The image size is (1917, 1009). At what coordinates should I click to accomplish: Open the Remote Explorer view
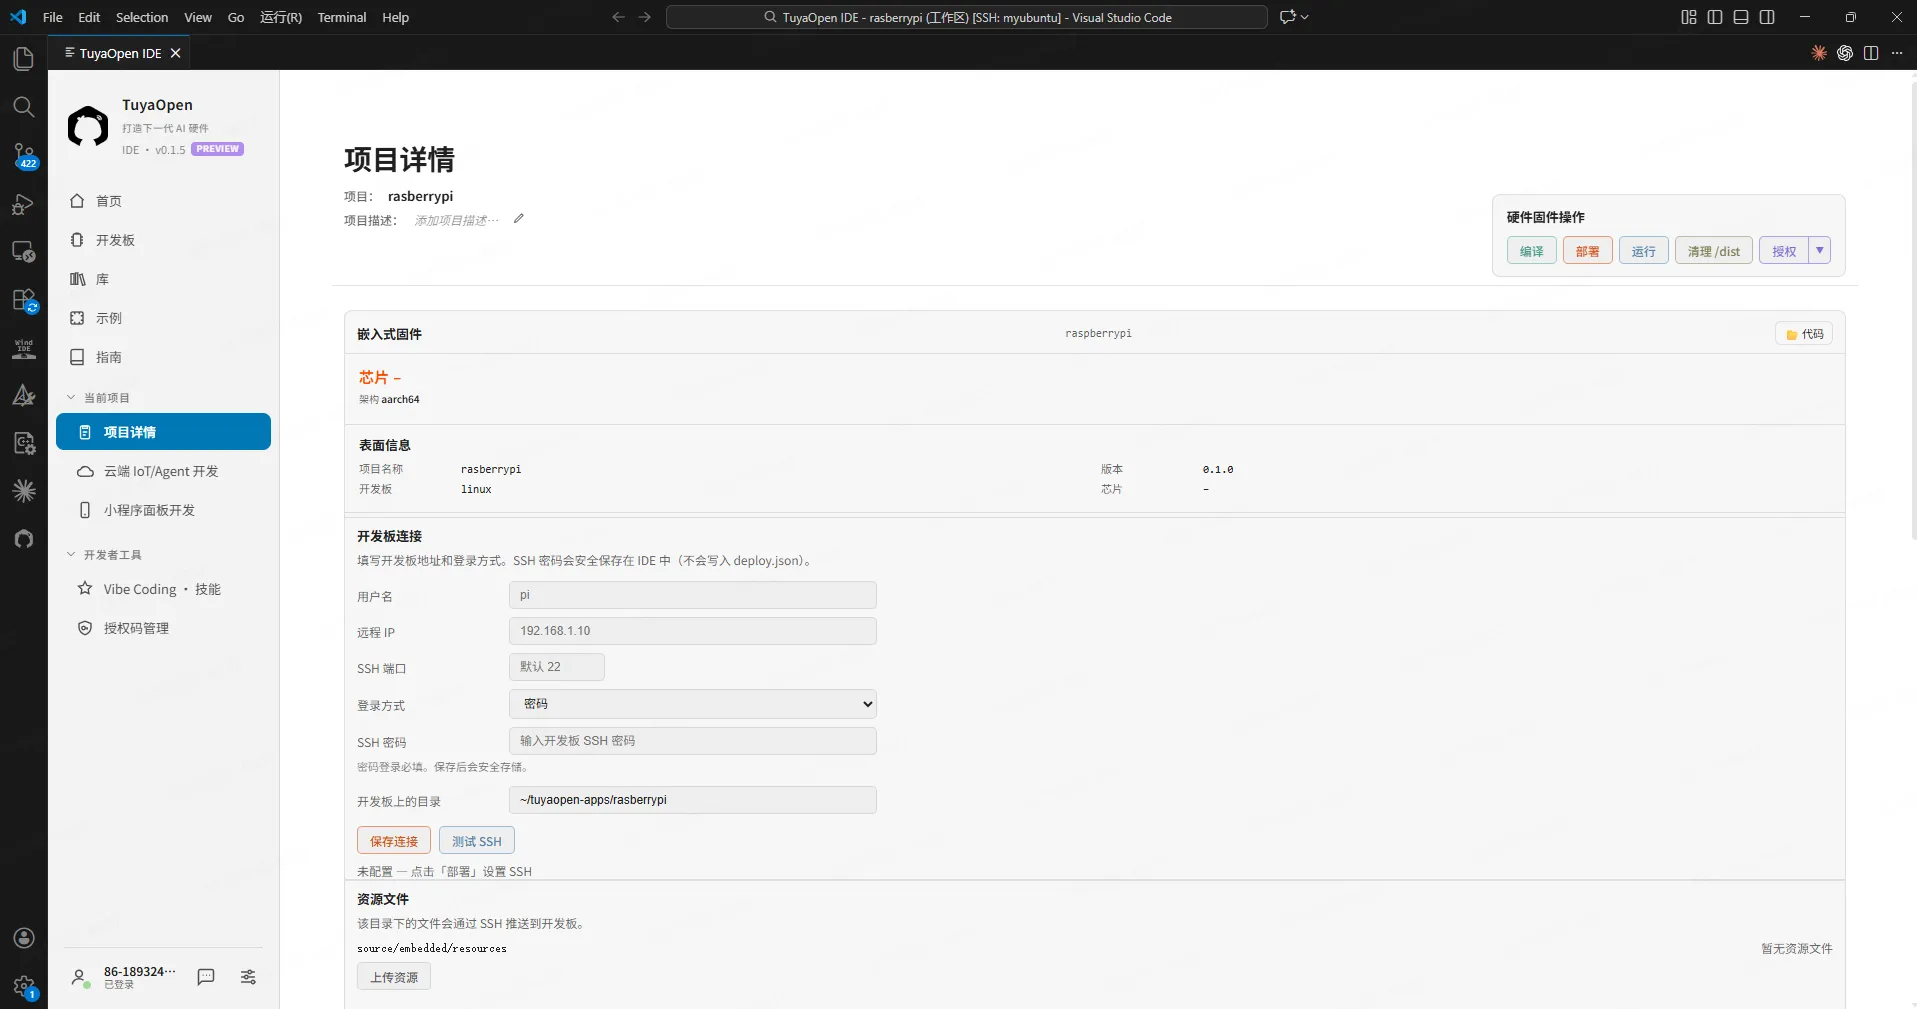(x=23, y=252)
